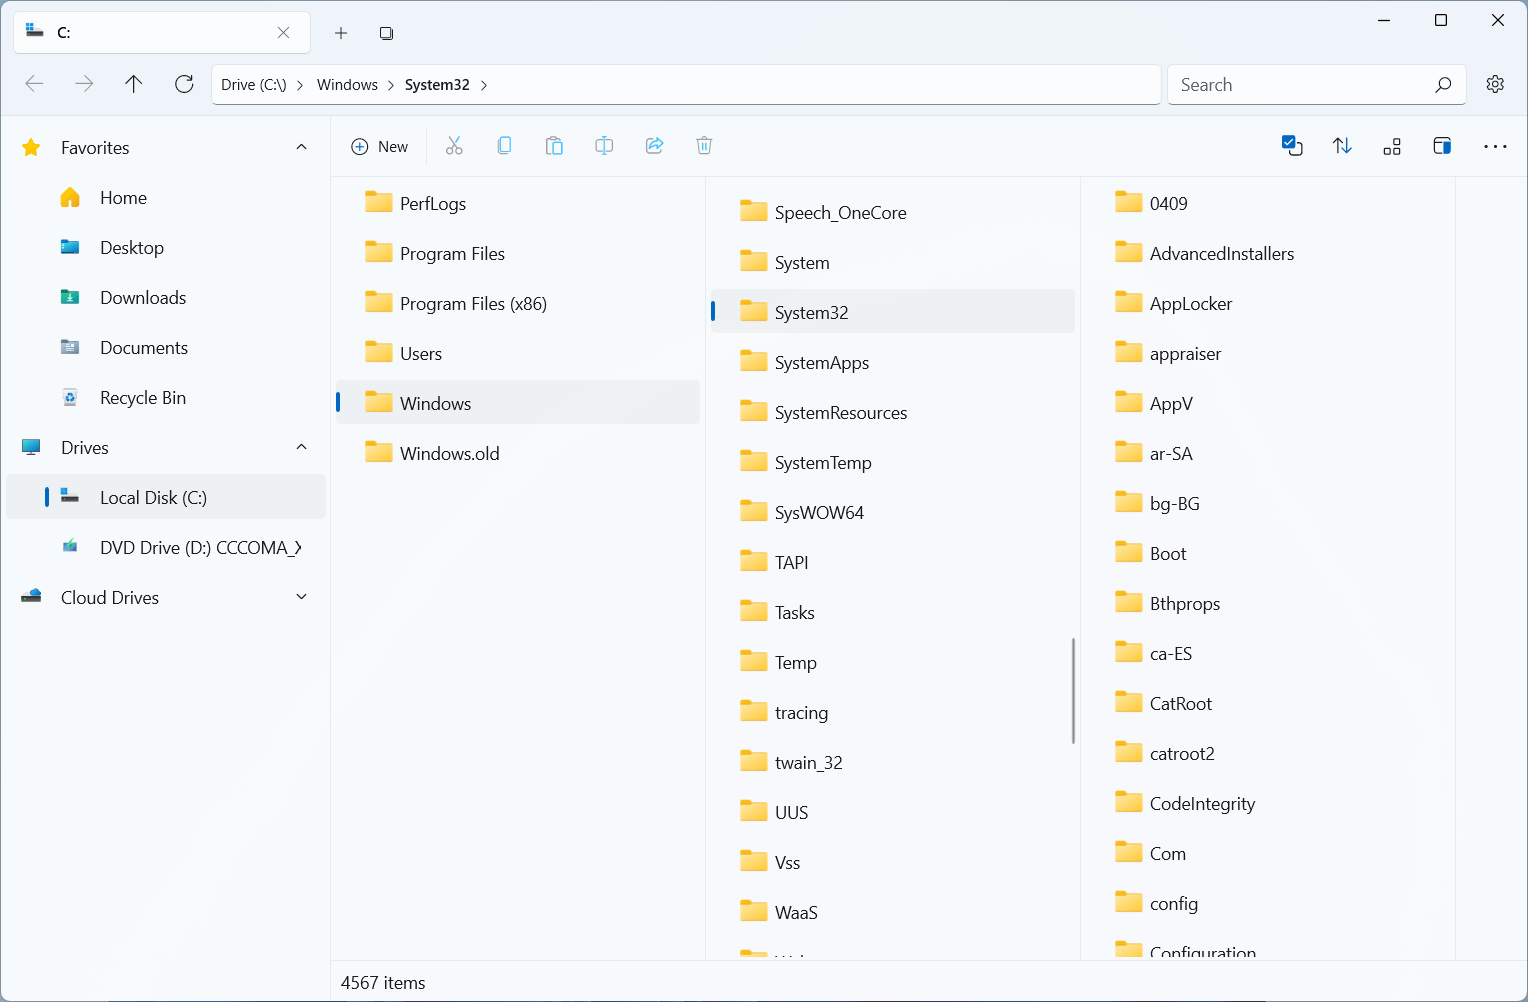1528x1002 pixels.
Task: Click the Cut scissors icon in toolbar
Action: coord(454,146)
